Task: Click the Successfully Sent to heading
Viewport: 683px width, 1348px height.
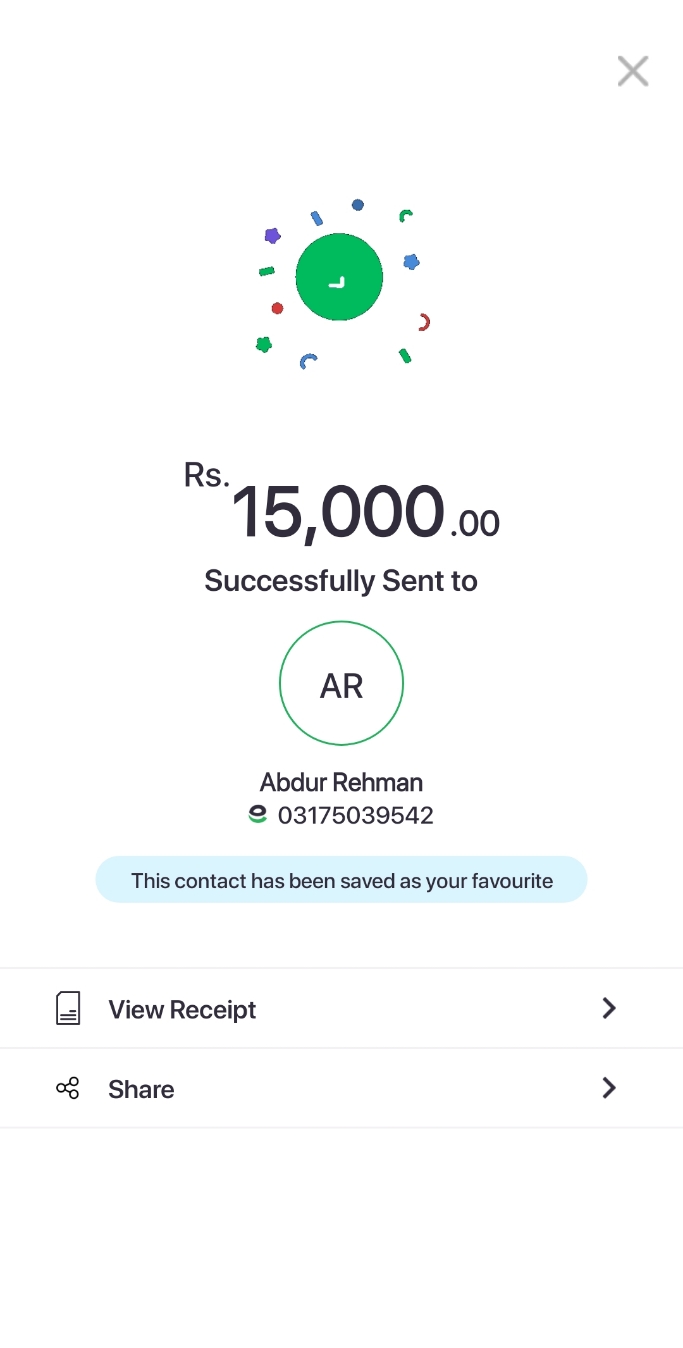Action: (341, 581)
